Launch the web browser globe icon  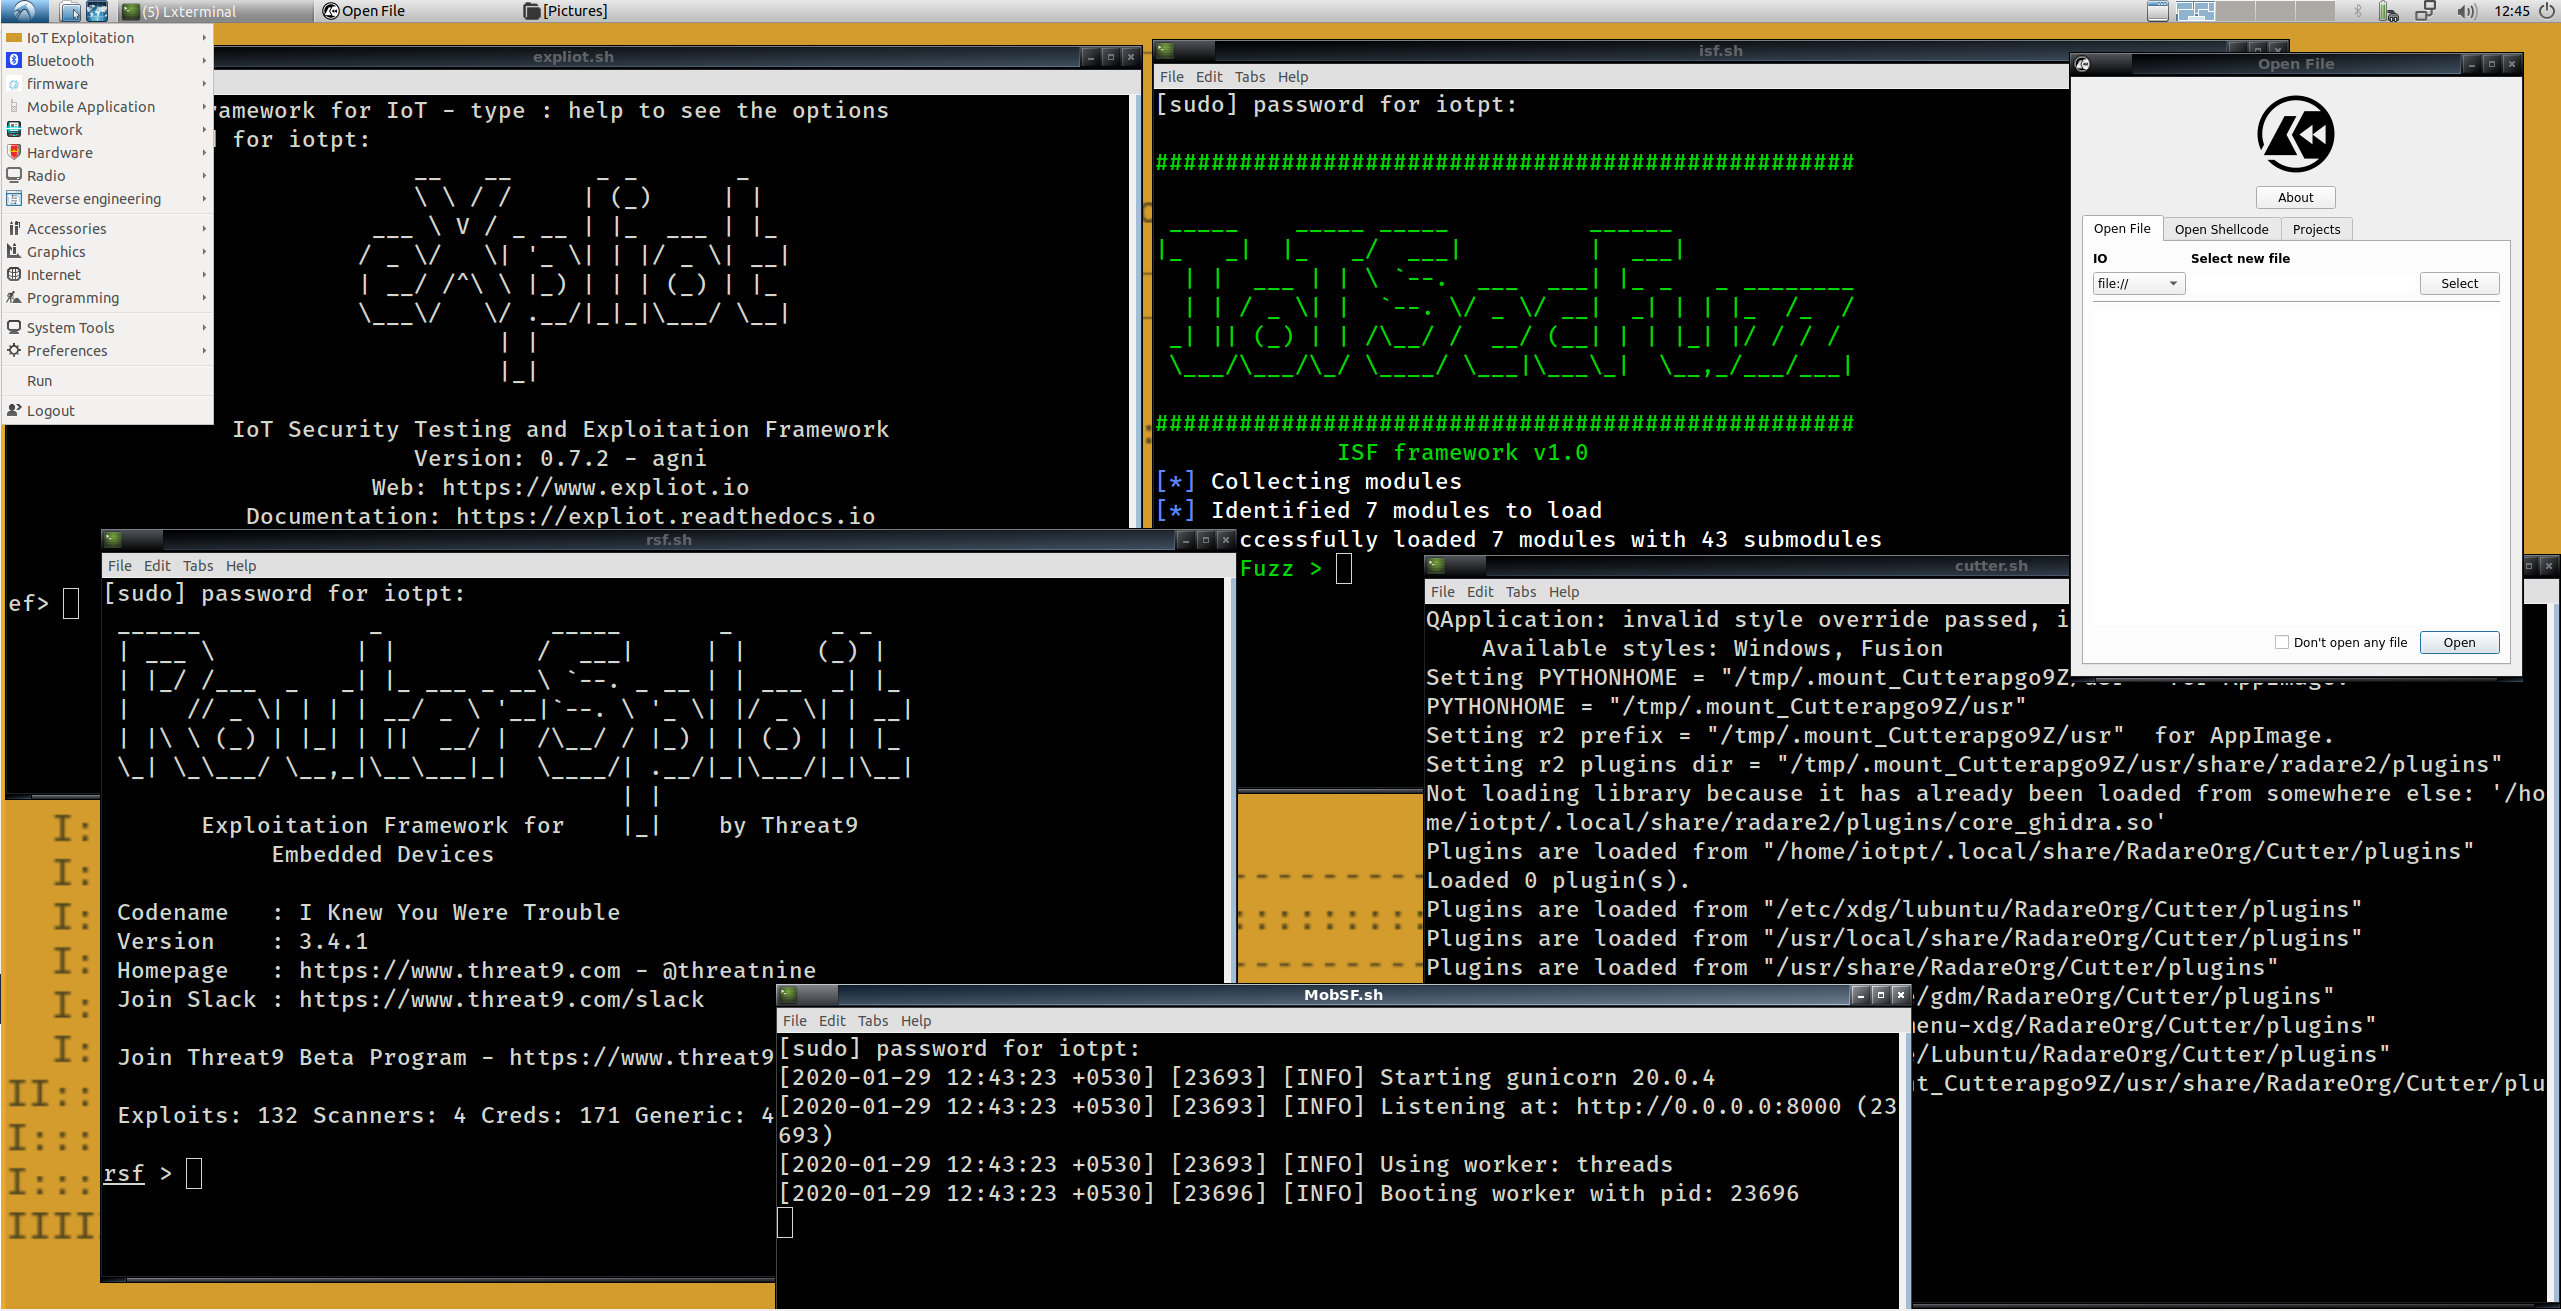point(97,11)
